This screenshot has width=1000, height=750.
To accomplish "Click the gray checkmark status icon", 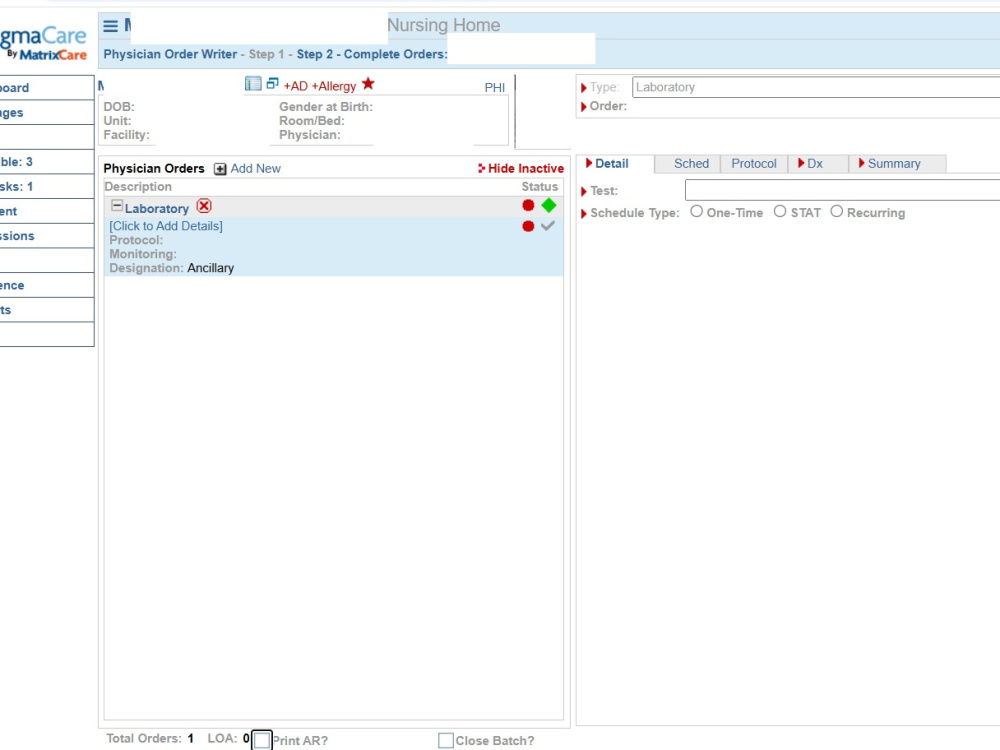I will pyautogui.click(x=548, y=226).
